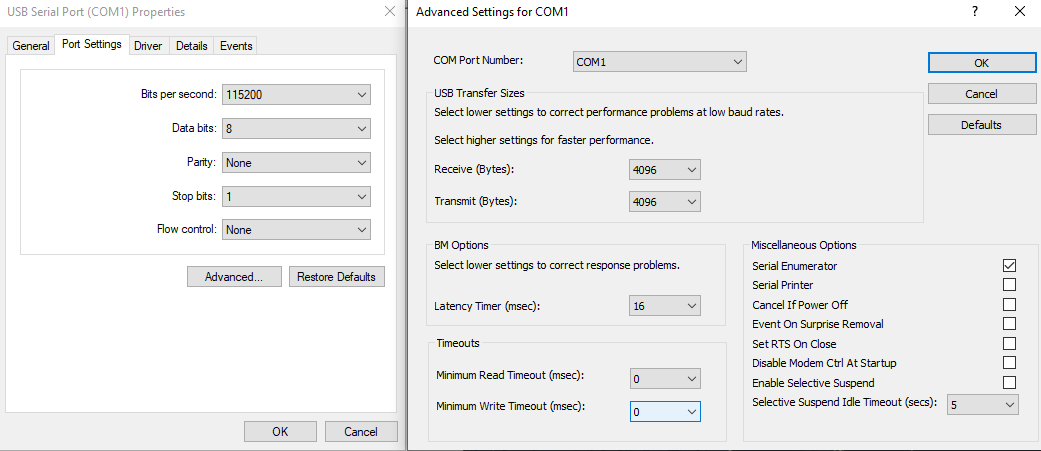Expand the Receive (Bytes) dropdown
Viewport: 1041px width, 451px height.
click(x=665, y=170)
